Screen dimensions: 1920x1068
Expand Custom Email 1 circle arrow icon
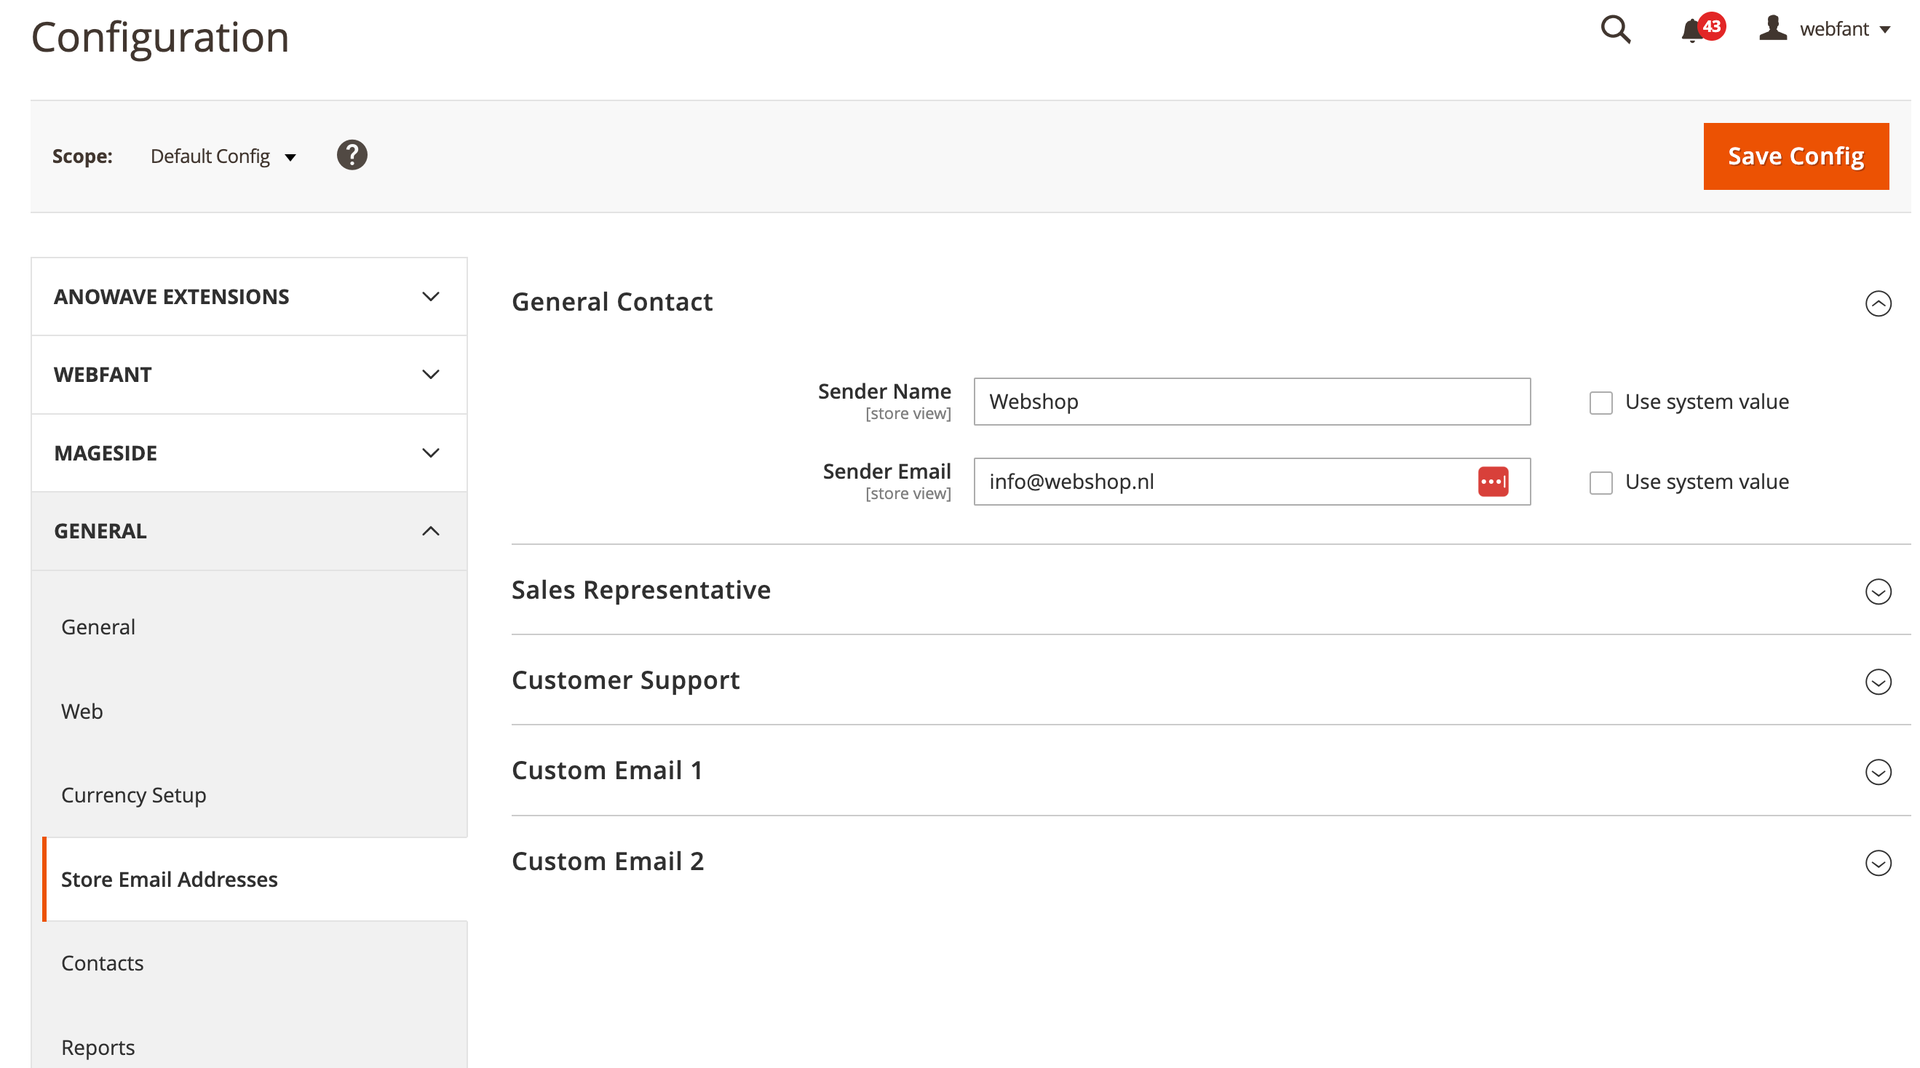(1878, 772)
